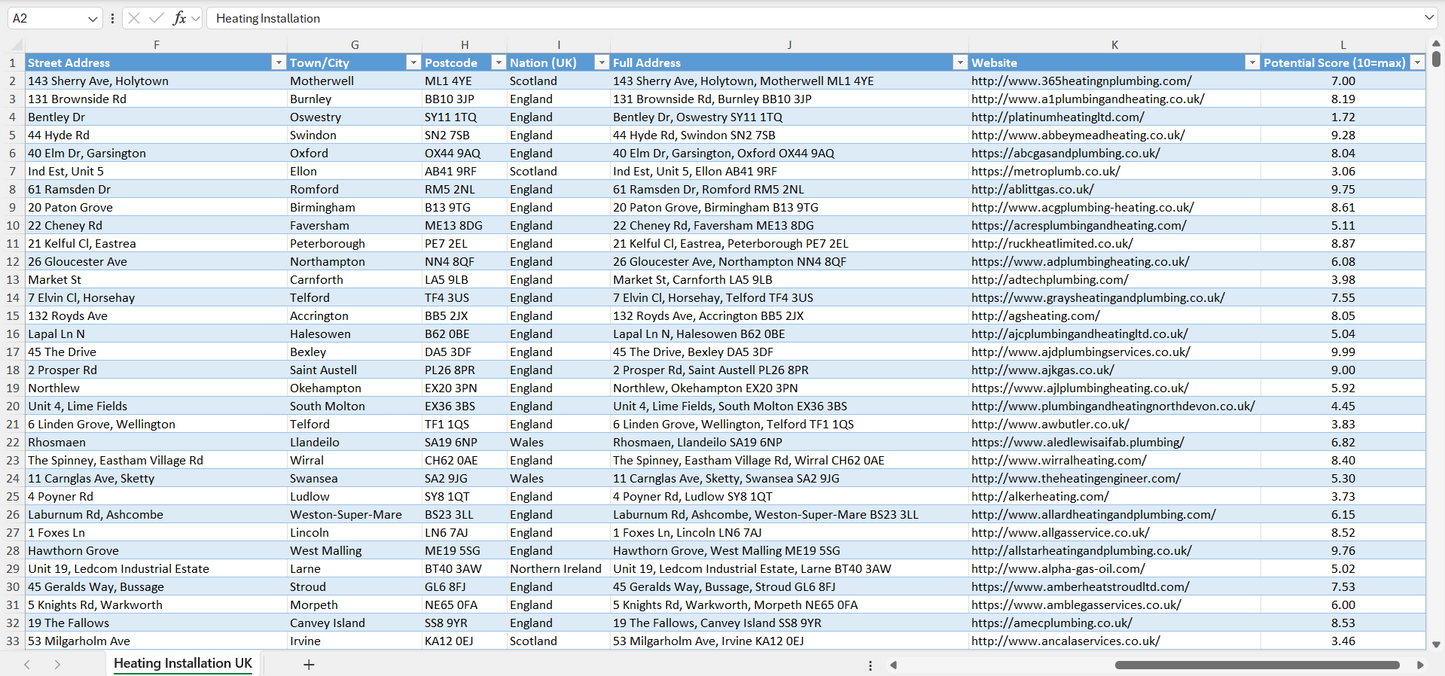Click the cancel (X) icon beside formula bar
Viewport: 1445px width, 676px height.
click(x=136, y=17)
